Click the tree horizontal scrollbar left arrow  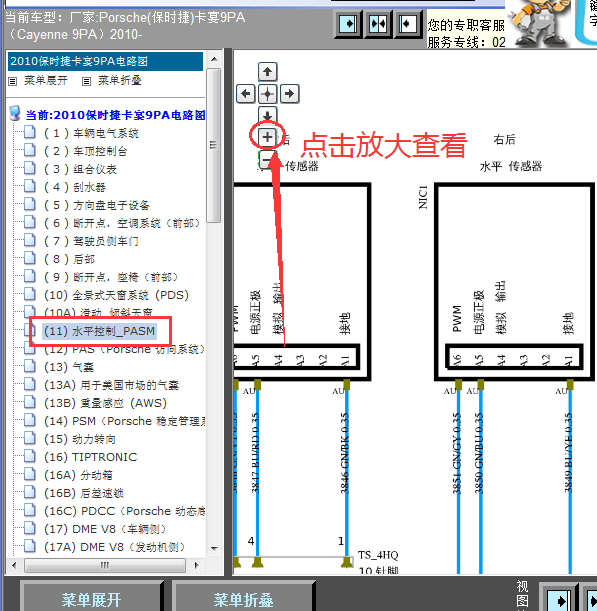click(x=14, y=565)
